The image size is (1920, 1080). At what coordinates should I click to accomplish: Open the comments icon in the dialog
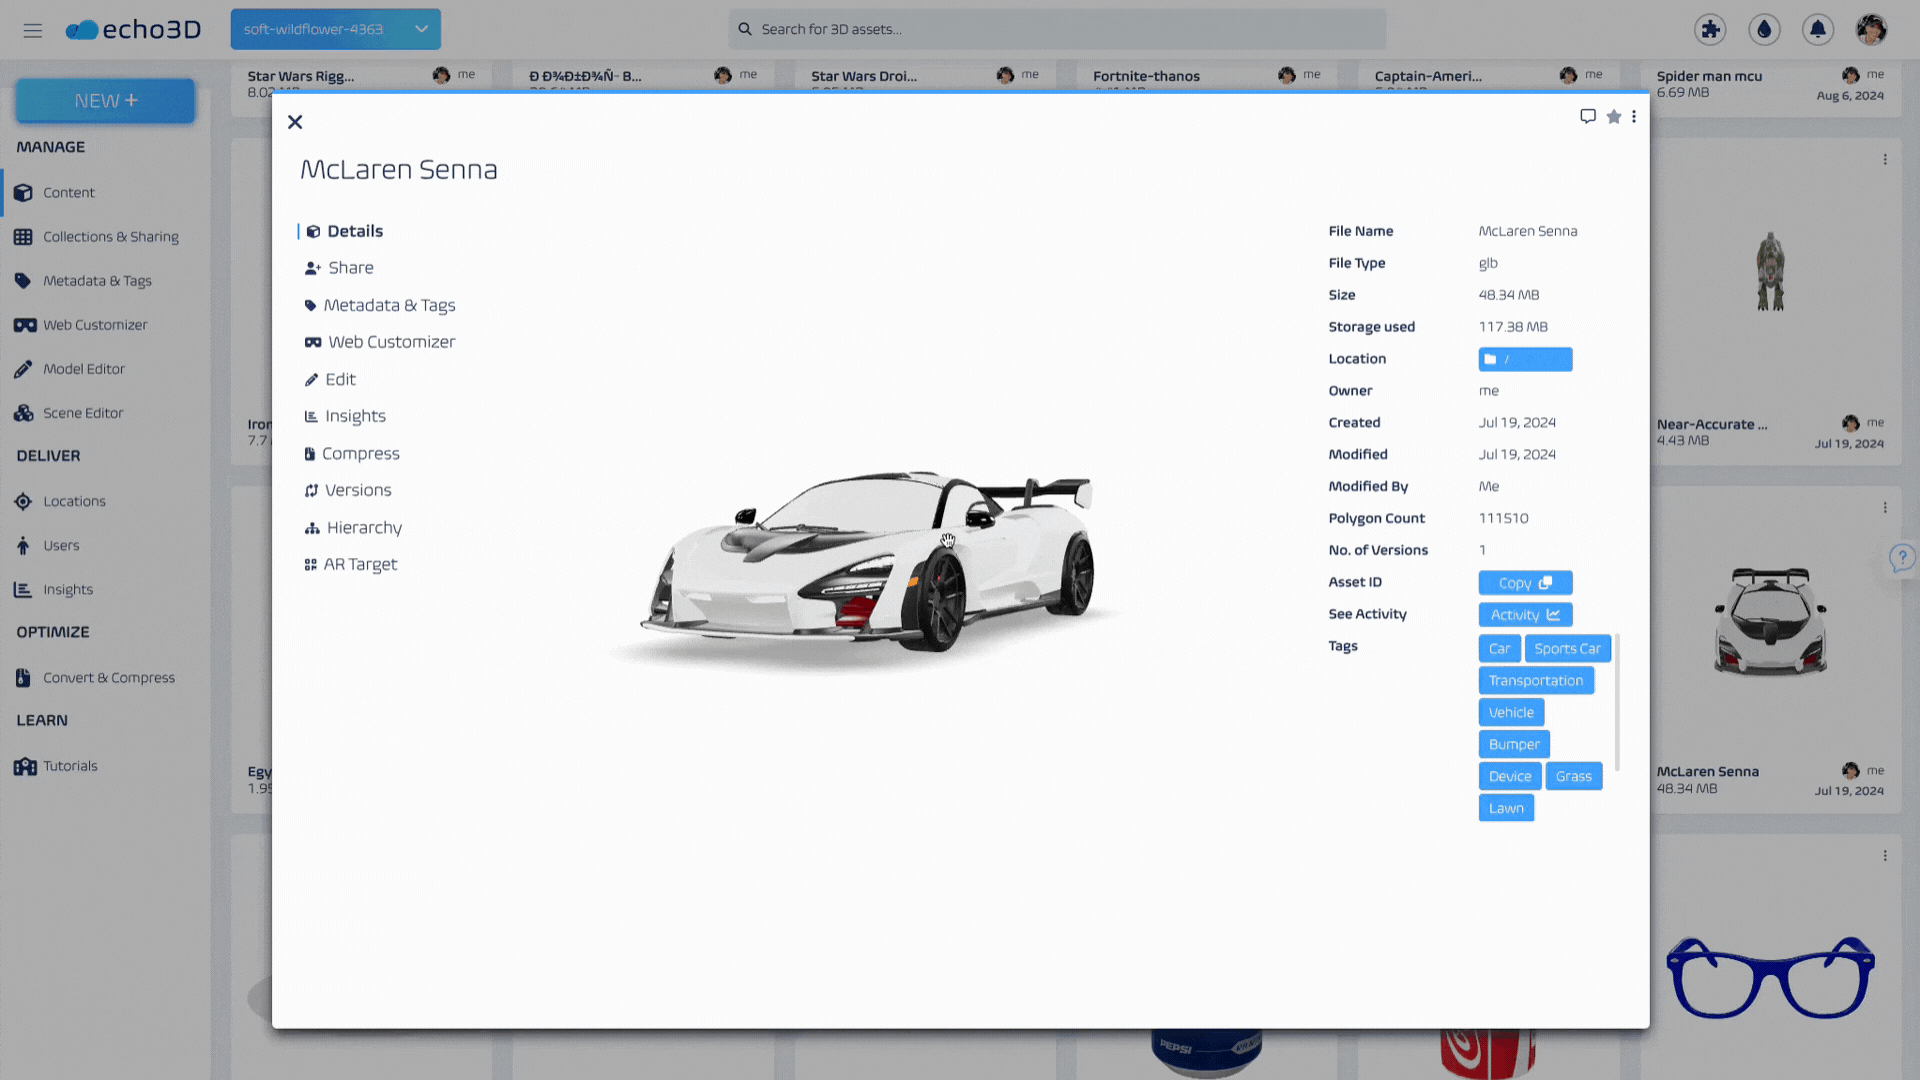point(1587,117)
